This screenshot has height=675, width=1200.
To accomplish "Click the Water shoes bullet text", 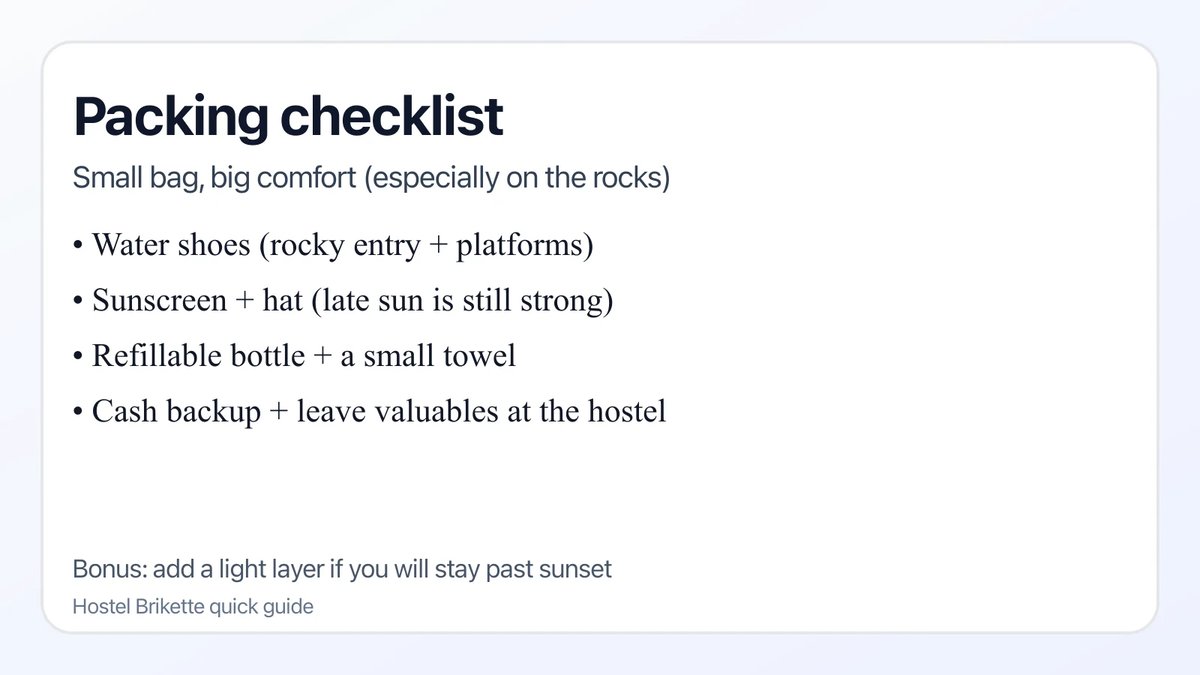I will (x=342, y=246).
